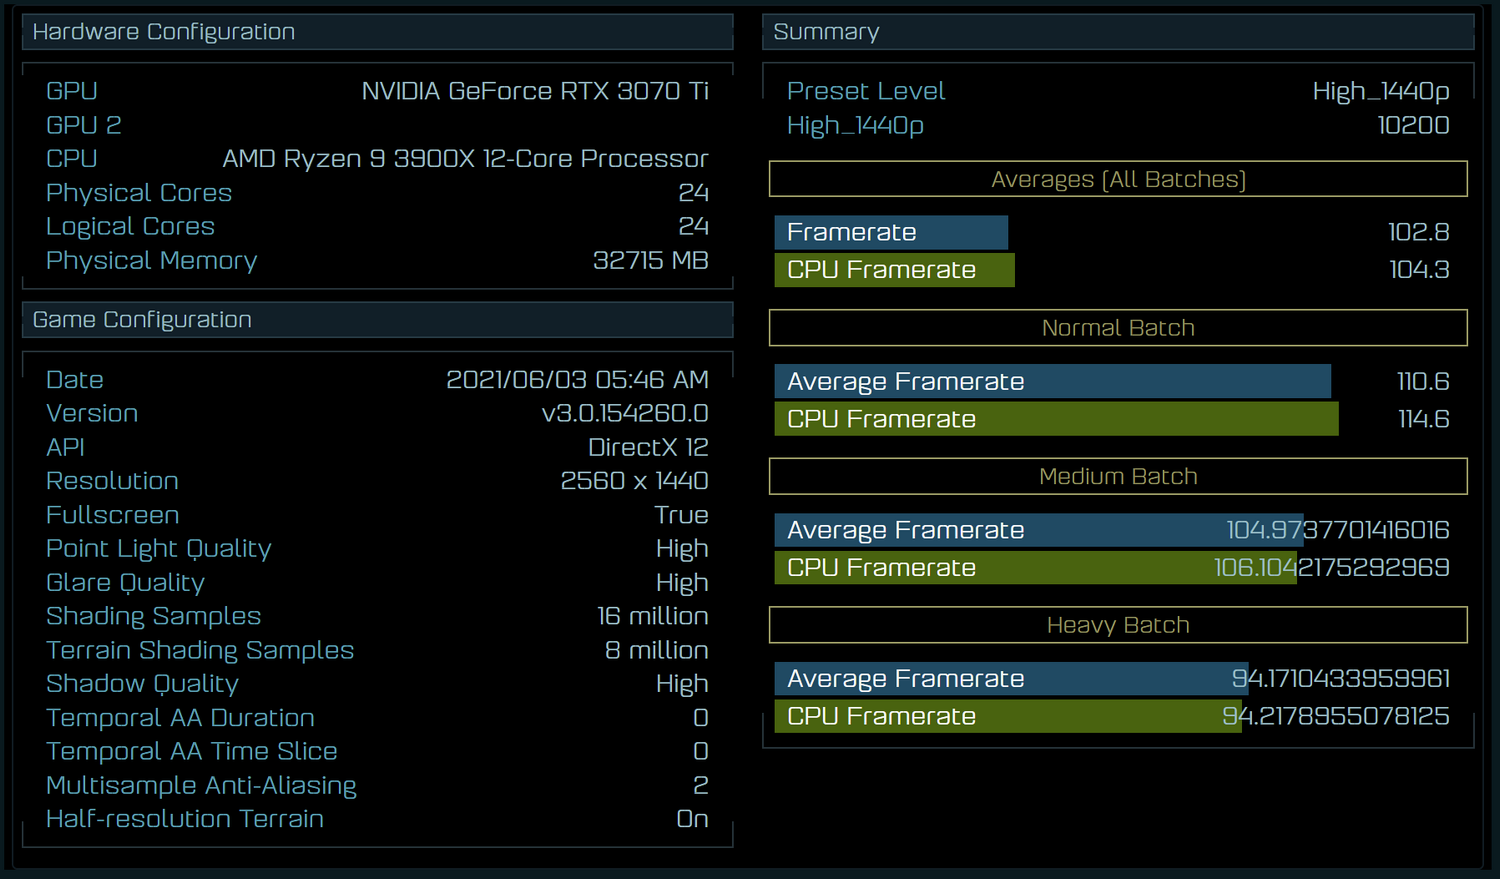Click the Normal Batch heading
Image resolution: width=1500 pixels, height=880 pixels.
[x=1118, y=328]
